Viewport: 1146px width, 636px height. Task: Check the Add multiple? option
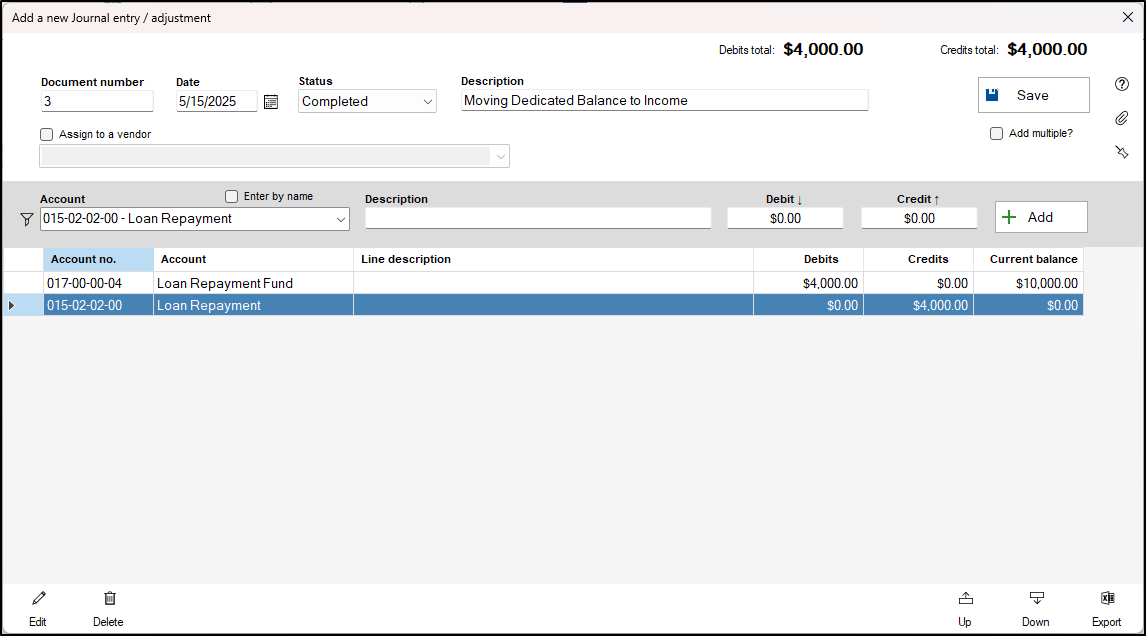click(996, 133)
